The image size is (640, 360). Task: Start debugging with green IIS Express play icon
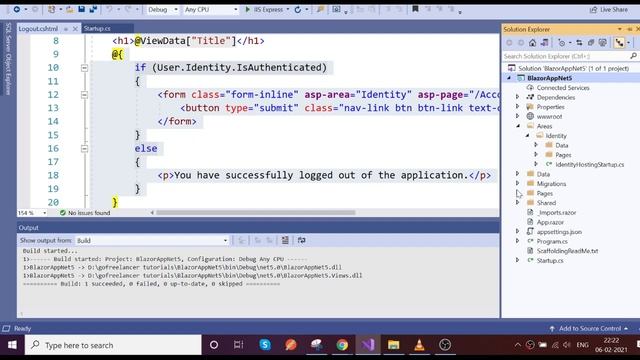coord(247,9)
